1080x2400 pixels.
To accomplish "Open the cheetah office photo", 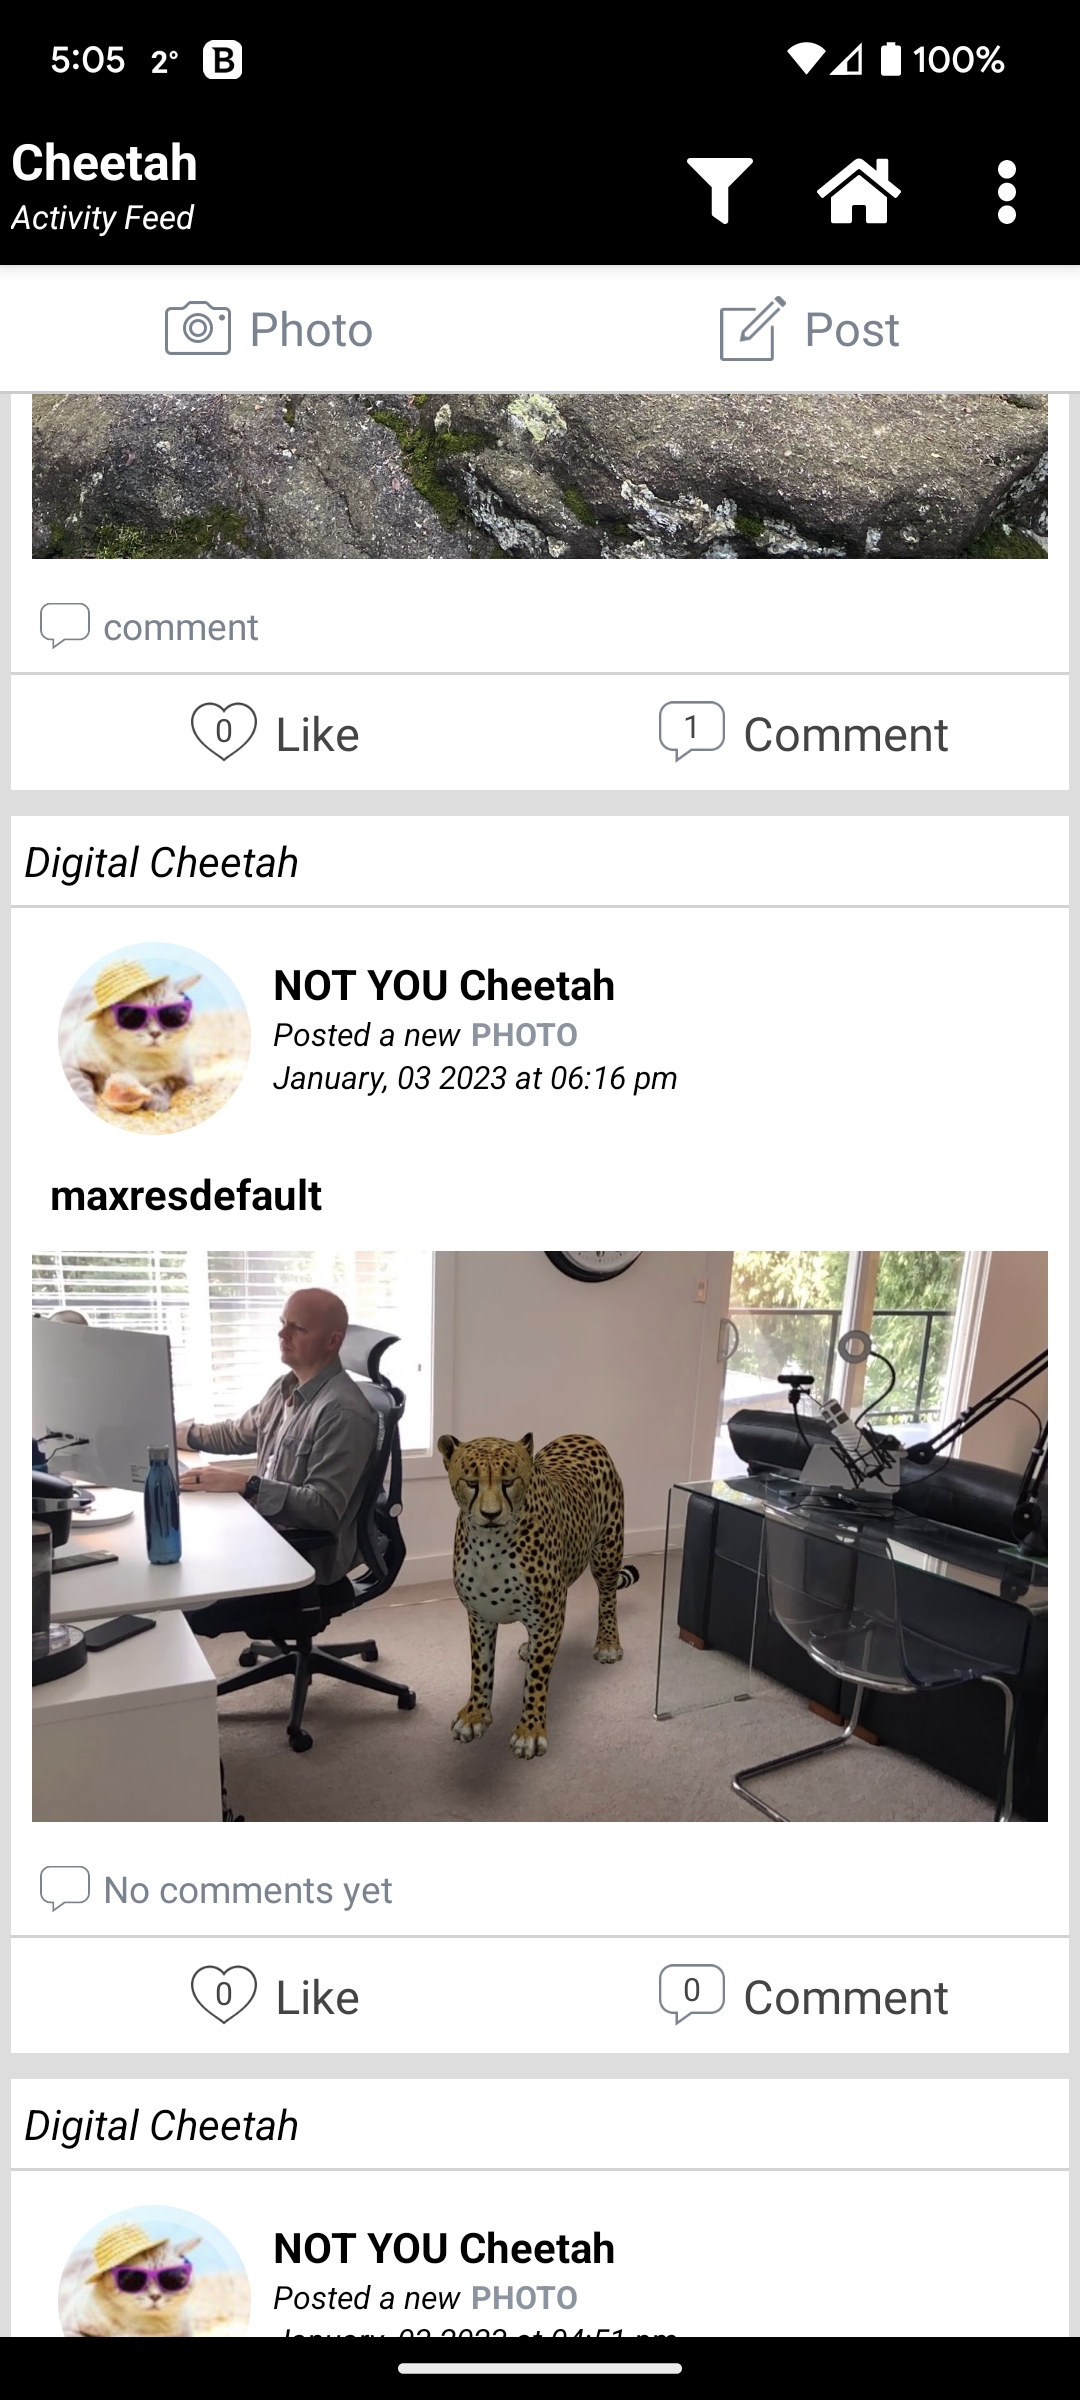I will 540,1536.
